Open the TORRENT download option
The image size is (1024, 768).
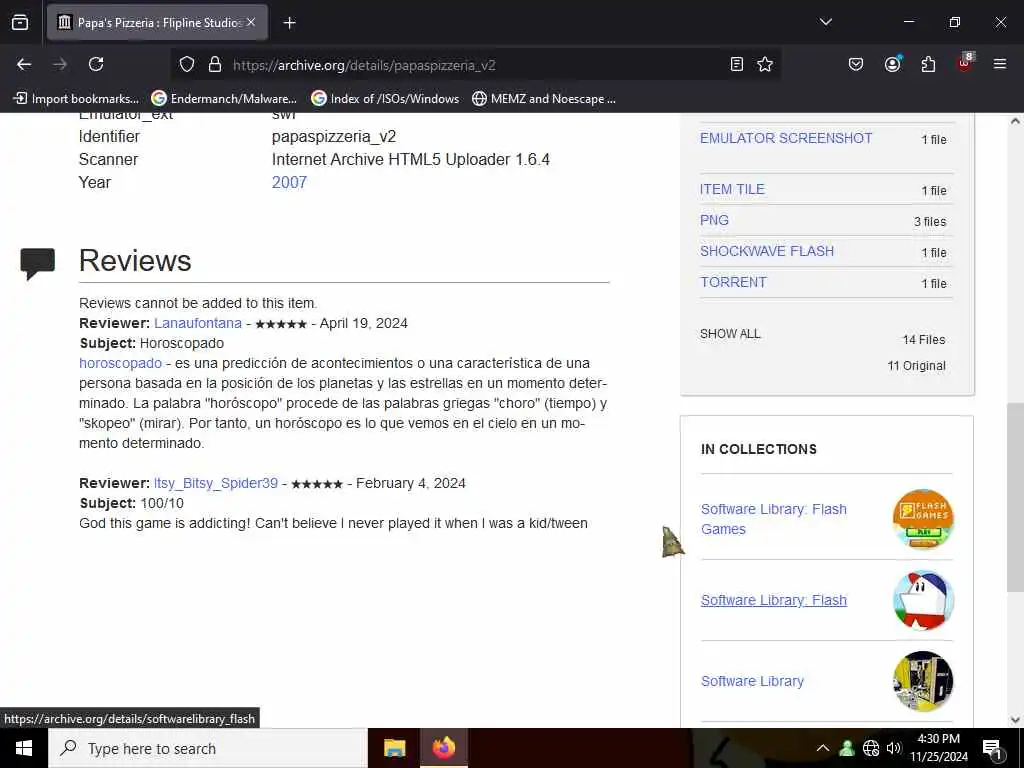[733, 282]
